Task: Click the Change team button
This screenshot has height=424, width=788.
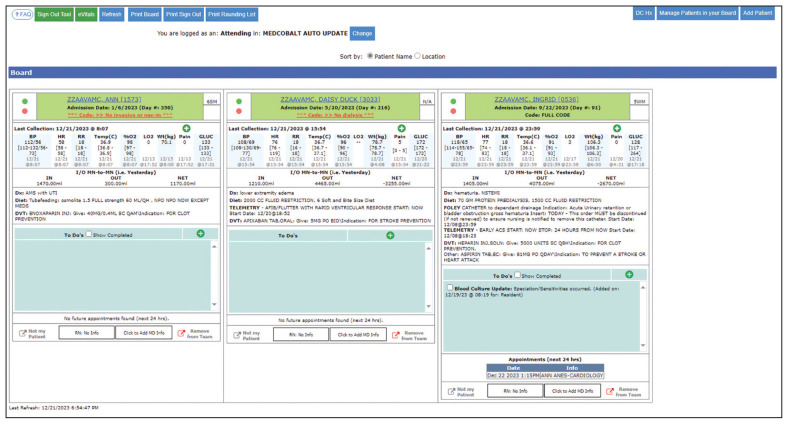Action: [x=362, y=34]
